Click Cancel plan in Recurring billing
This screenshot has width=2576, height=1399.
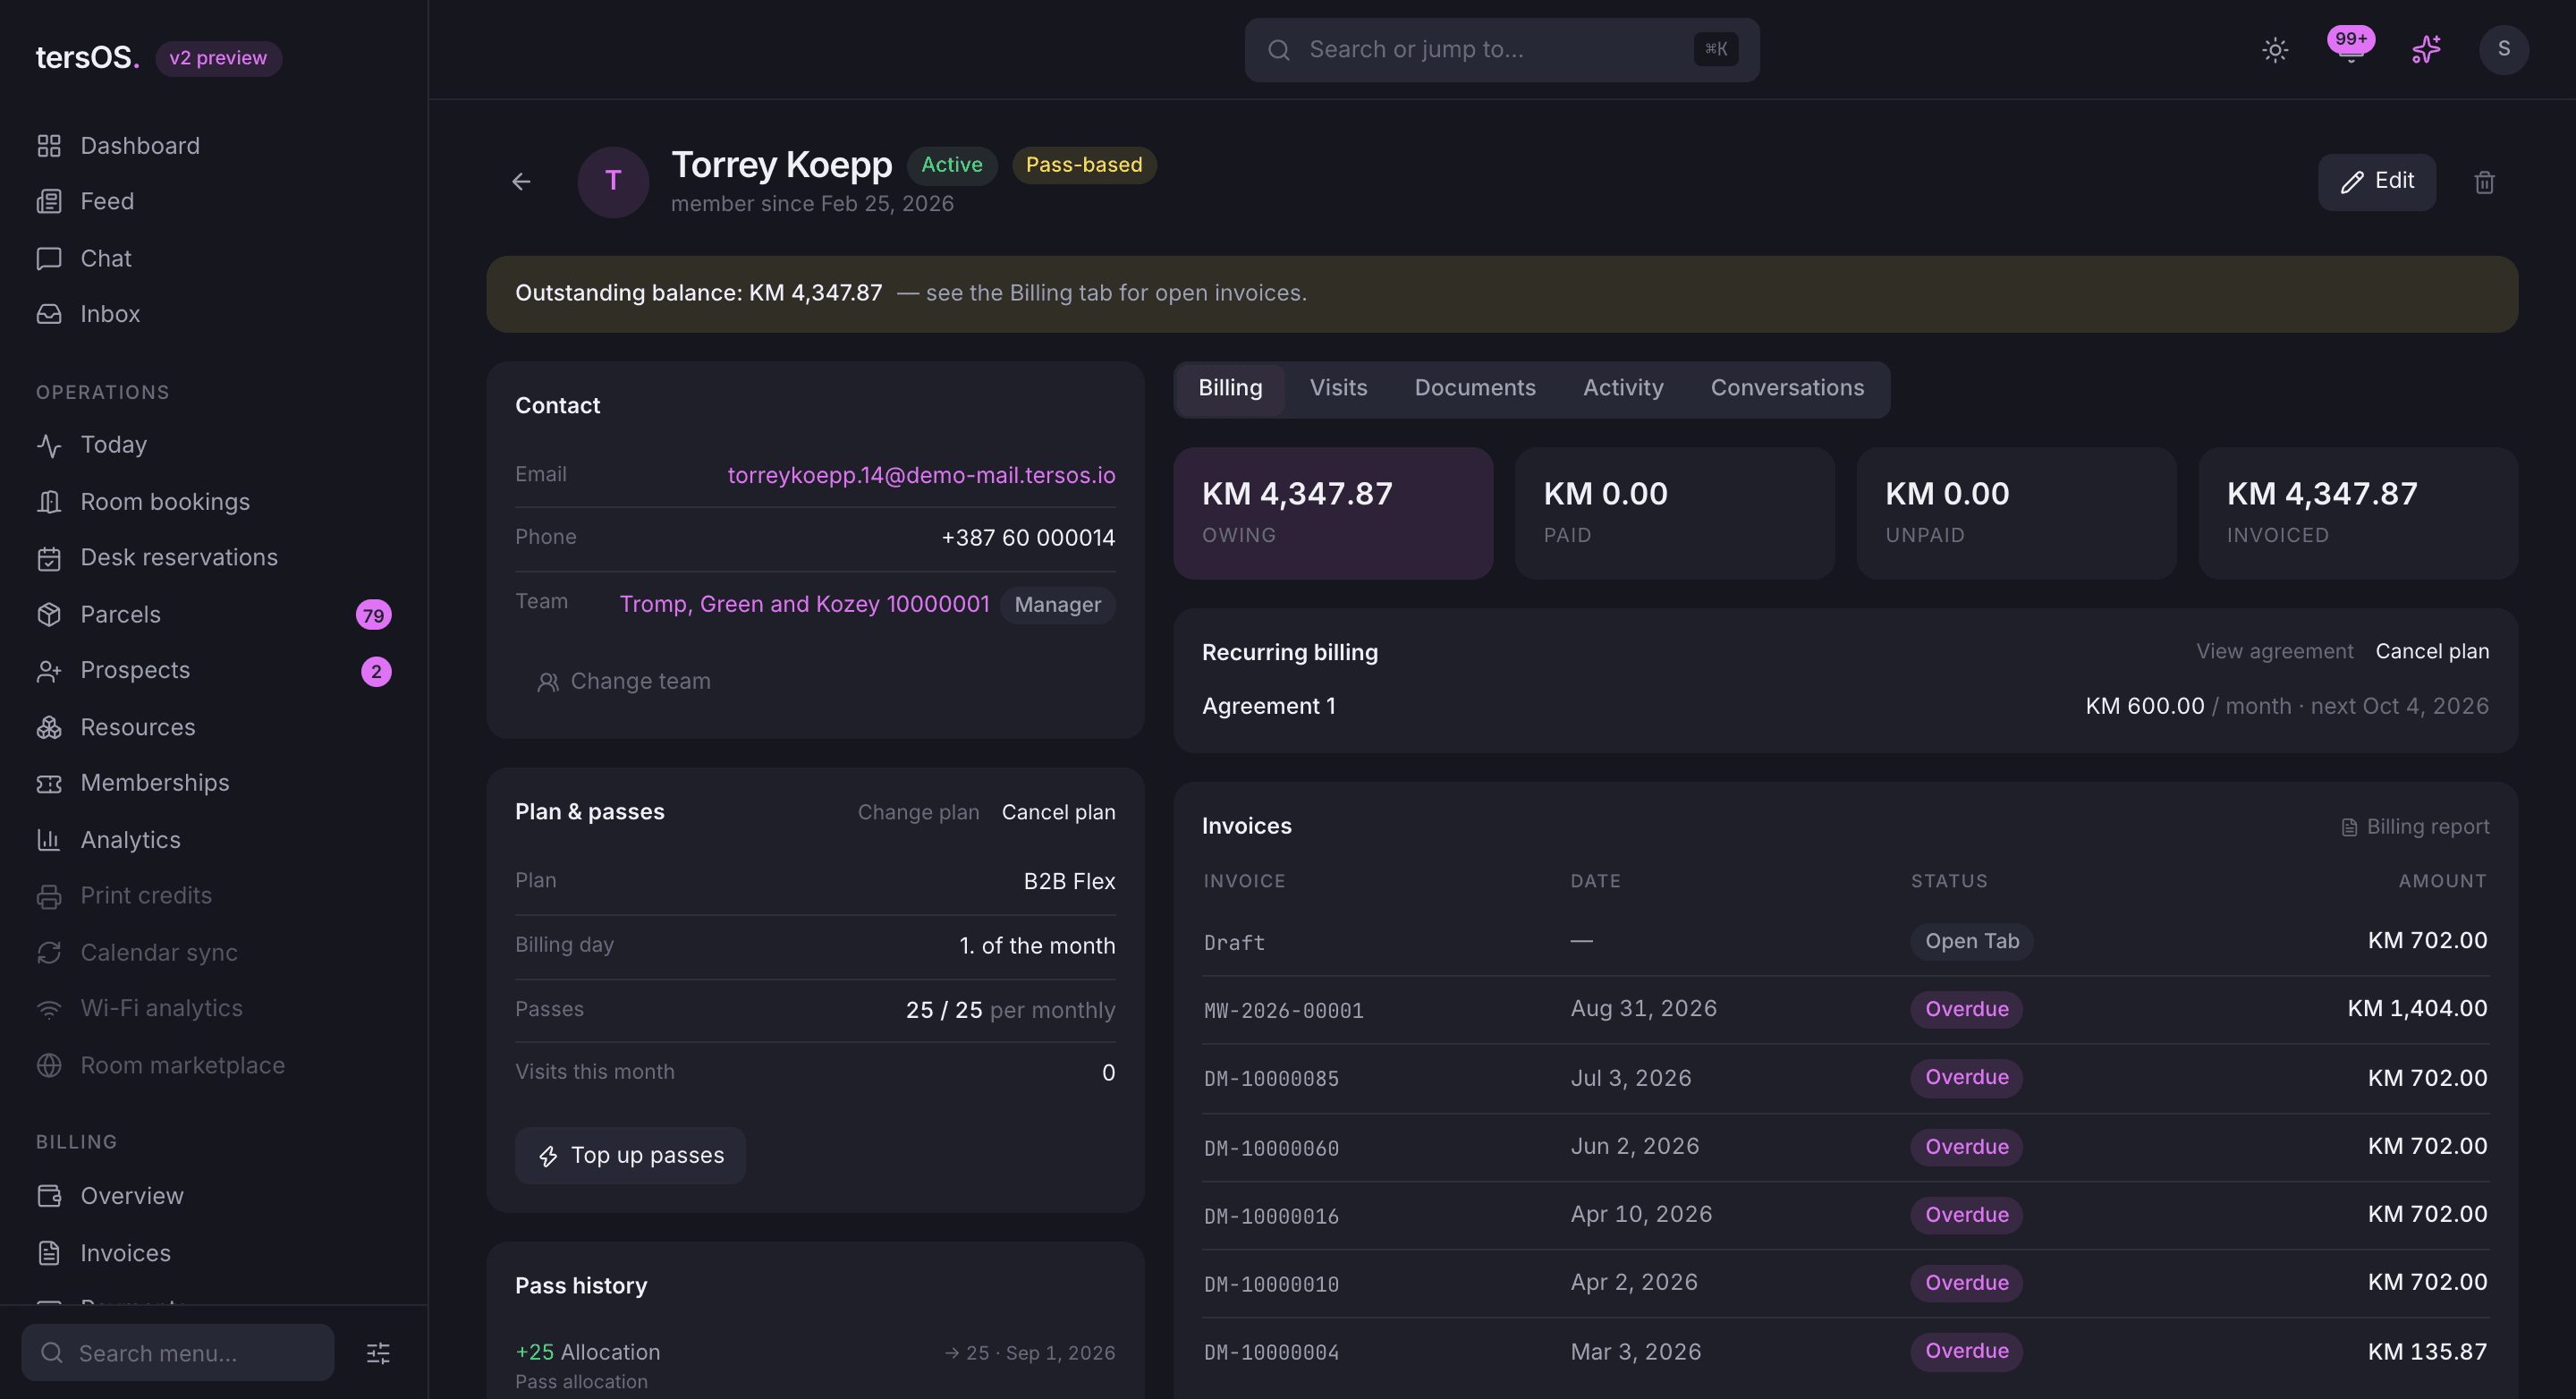[2432, 652]
